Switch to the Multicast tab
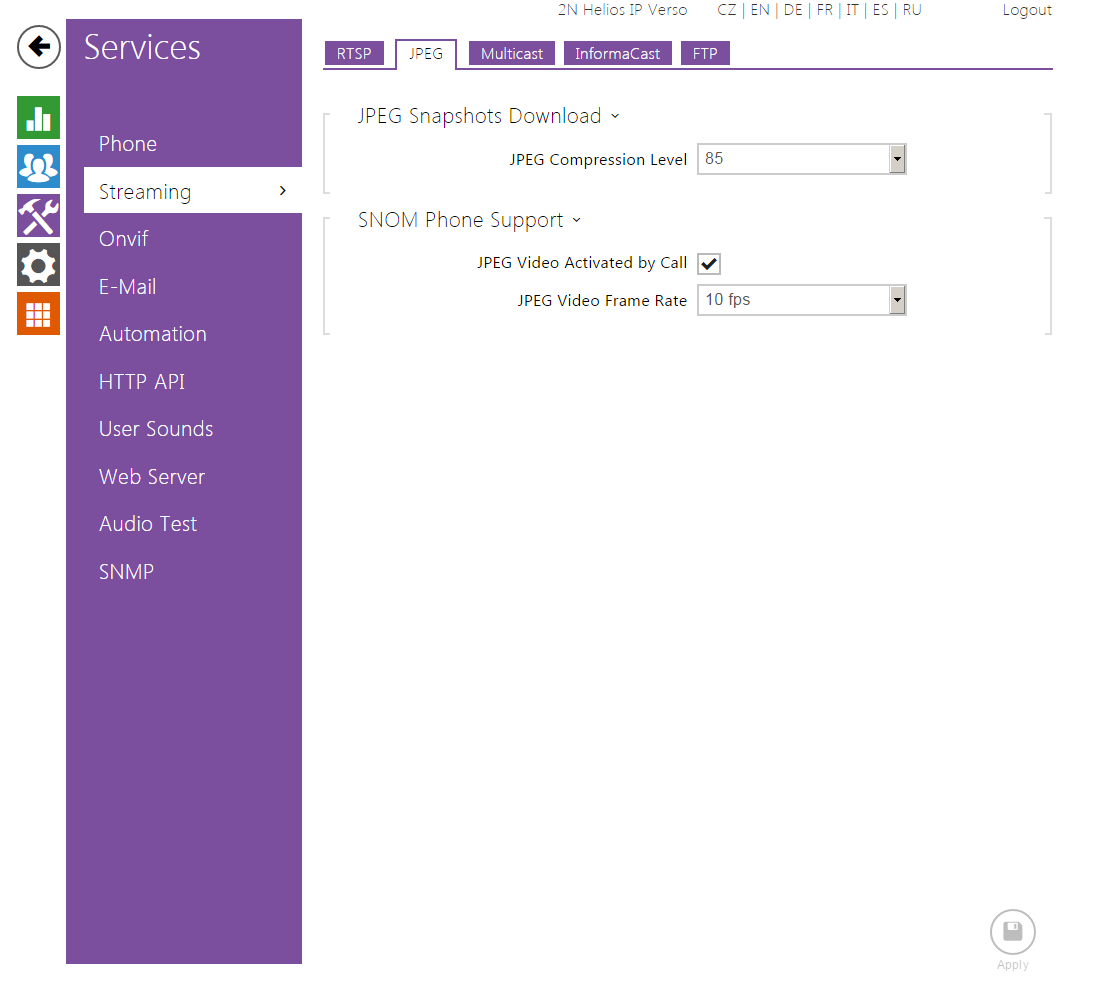Screen dimensions: 1107x981 (x=512, y=54)
